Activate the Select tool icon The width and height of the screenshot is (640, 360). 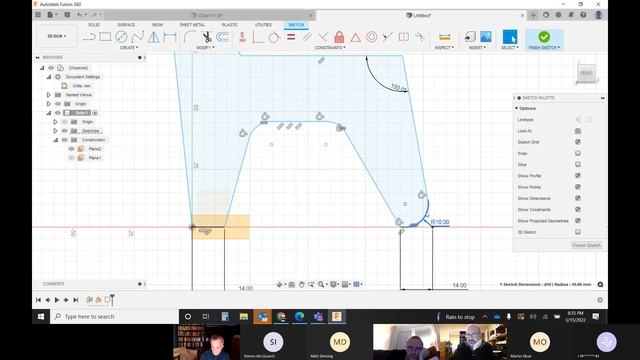coord(510,37)
